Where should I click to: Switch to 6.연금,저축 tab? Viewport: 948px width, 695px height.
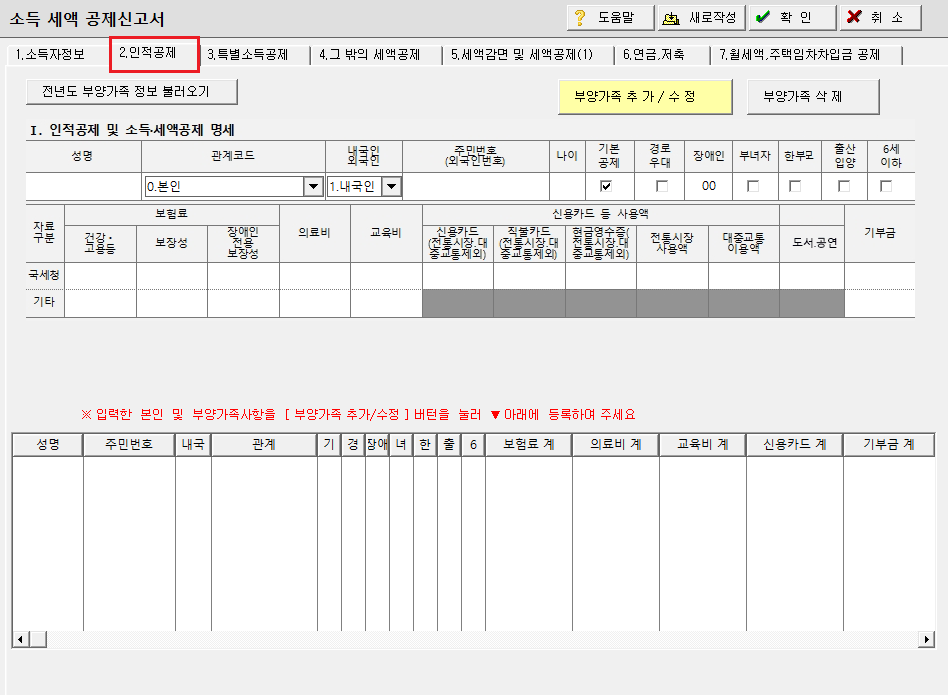pyautogui.click(x=654, y=54)
